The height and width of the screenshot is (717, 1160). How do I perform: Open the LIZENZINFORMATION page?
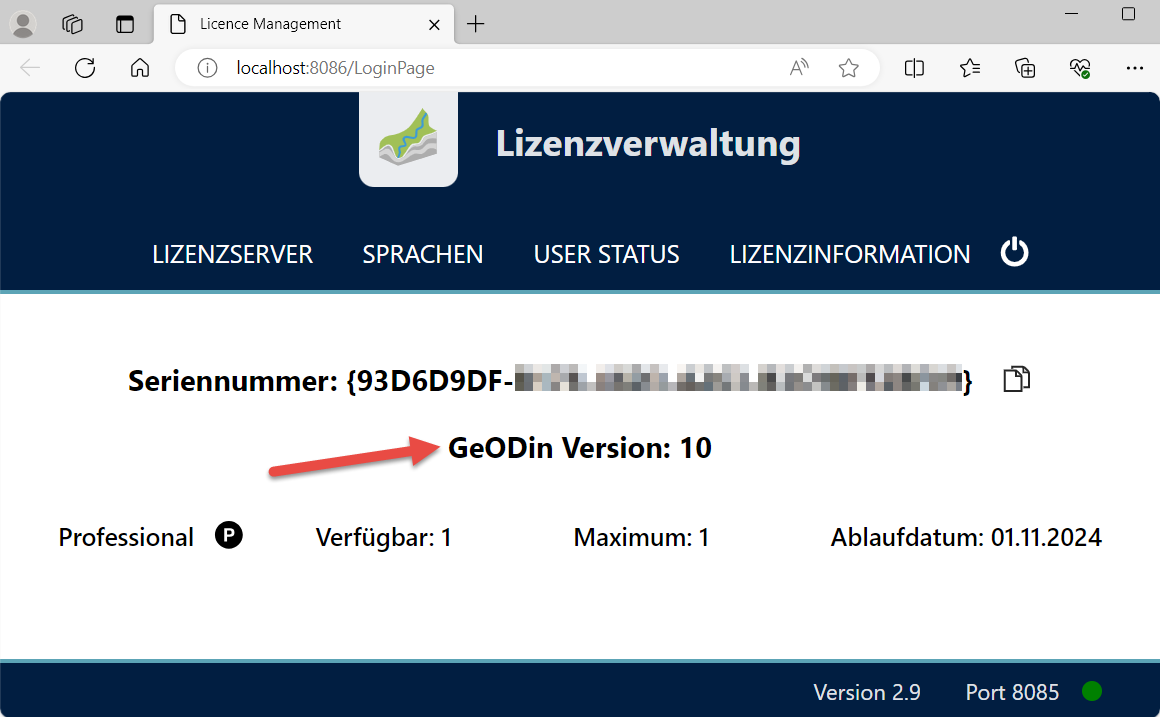pyautogui.click(x=849, y=255)
